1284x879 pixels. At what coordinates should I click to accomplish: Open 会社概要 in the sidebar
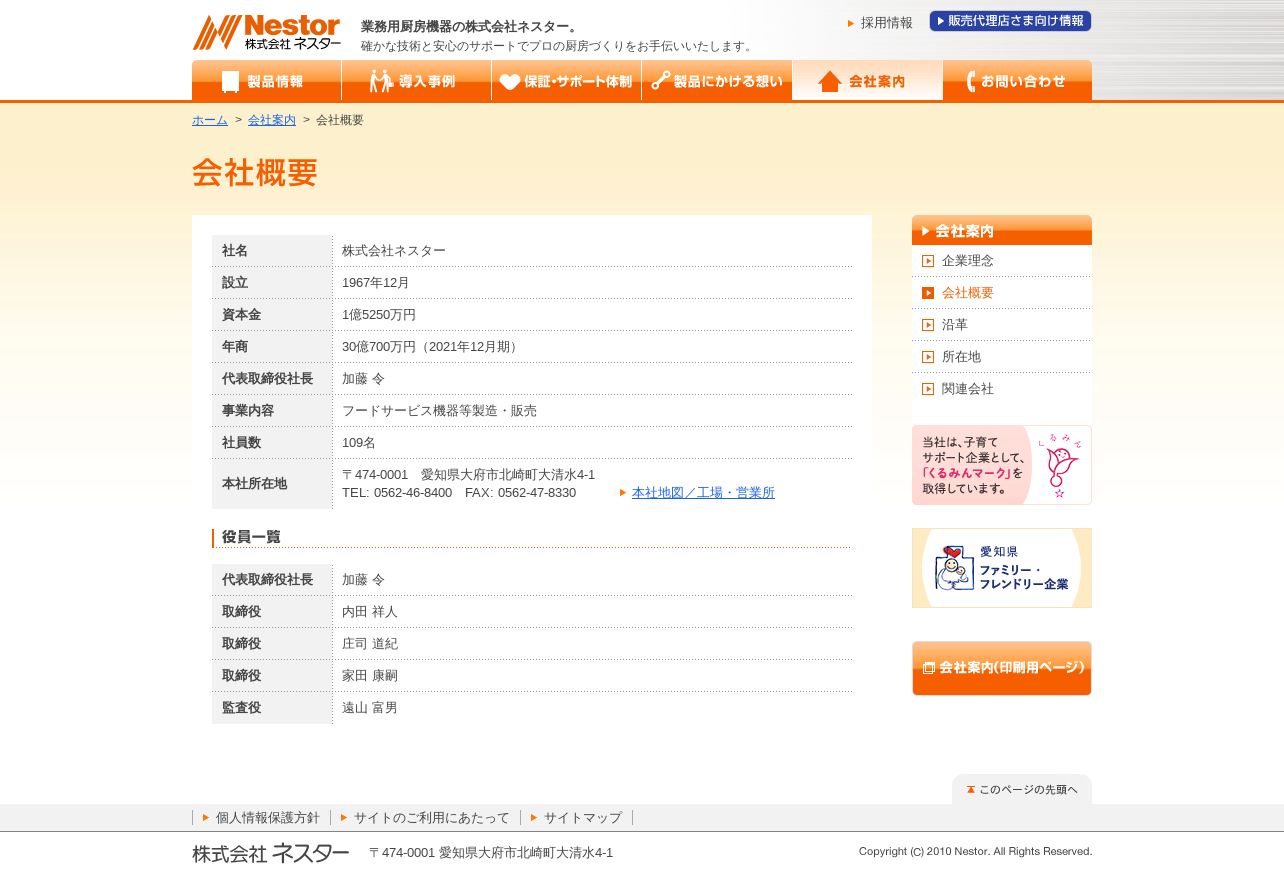coord(968,293)
